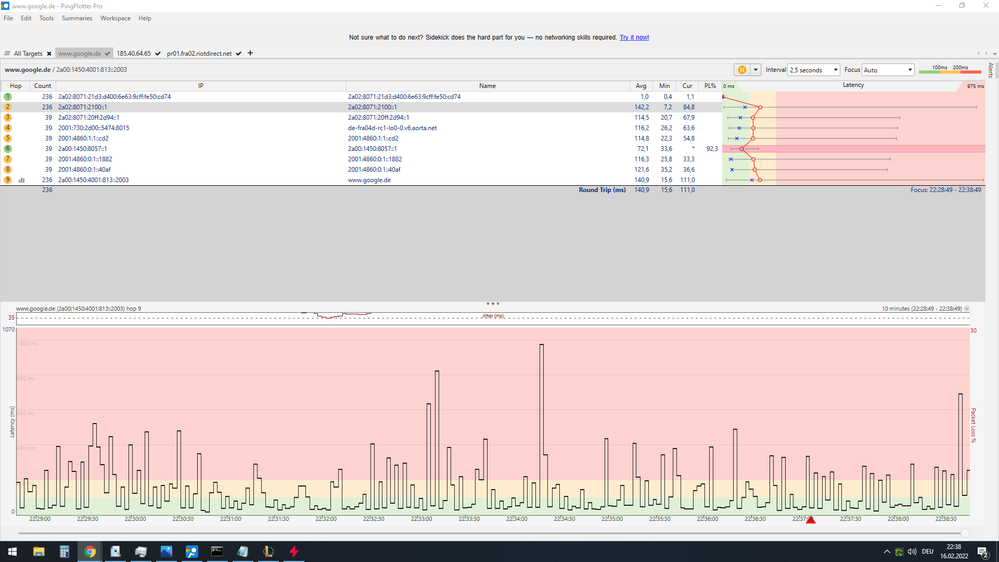Open the red lightning bolt taskbar app
Image resolution: width=999 pixels, height=562 pixels.
coord(294,552)
